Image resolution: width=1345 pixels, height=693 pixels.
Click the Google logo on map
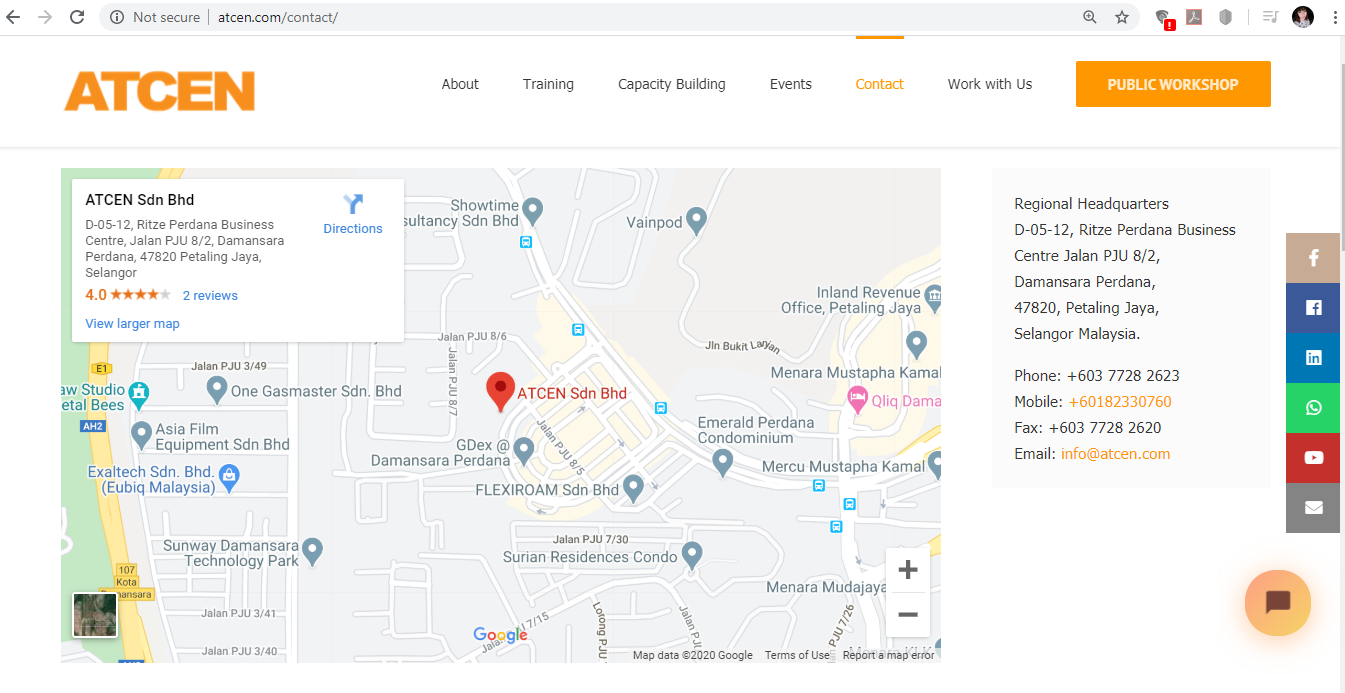point(500,635)
